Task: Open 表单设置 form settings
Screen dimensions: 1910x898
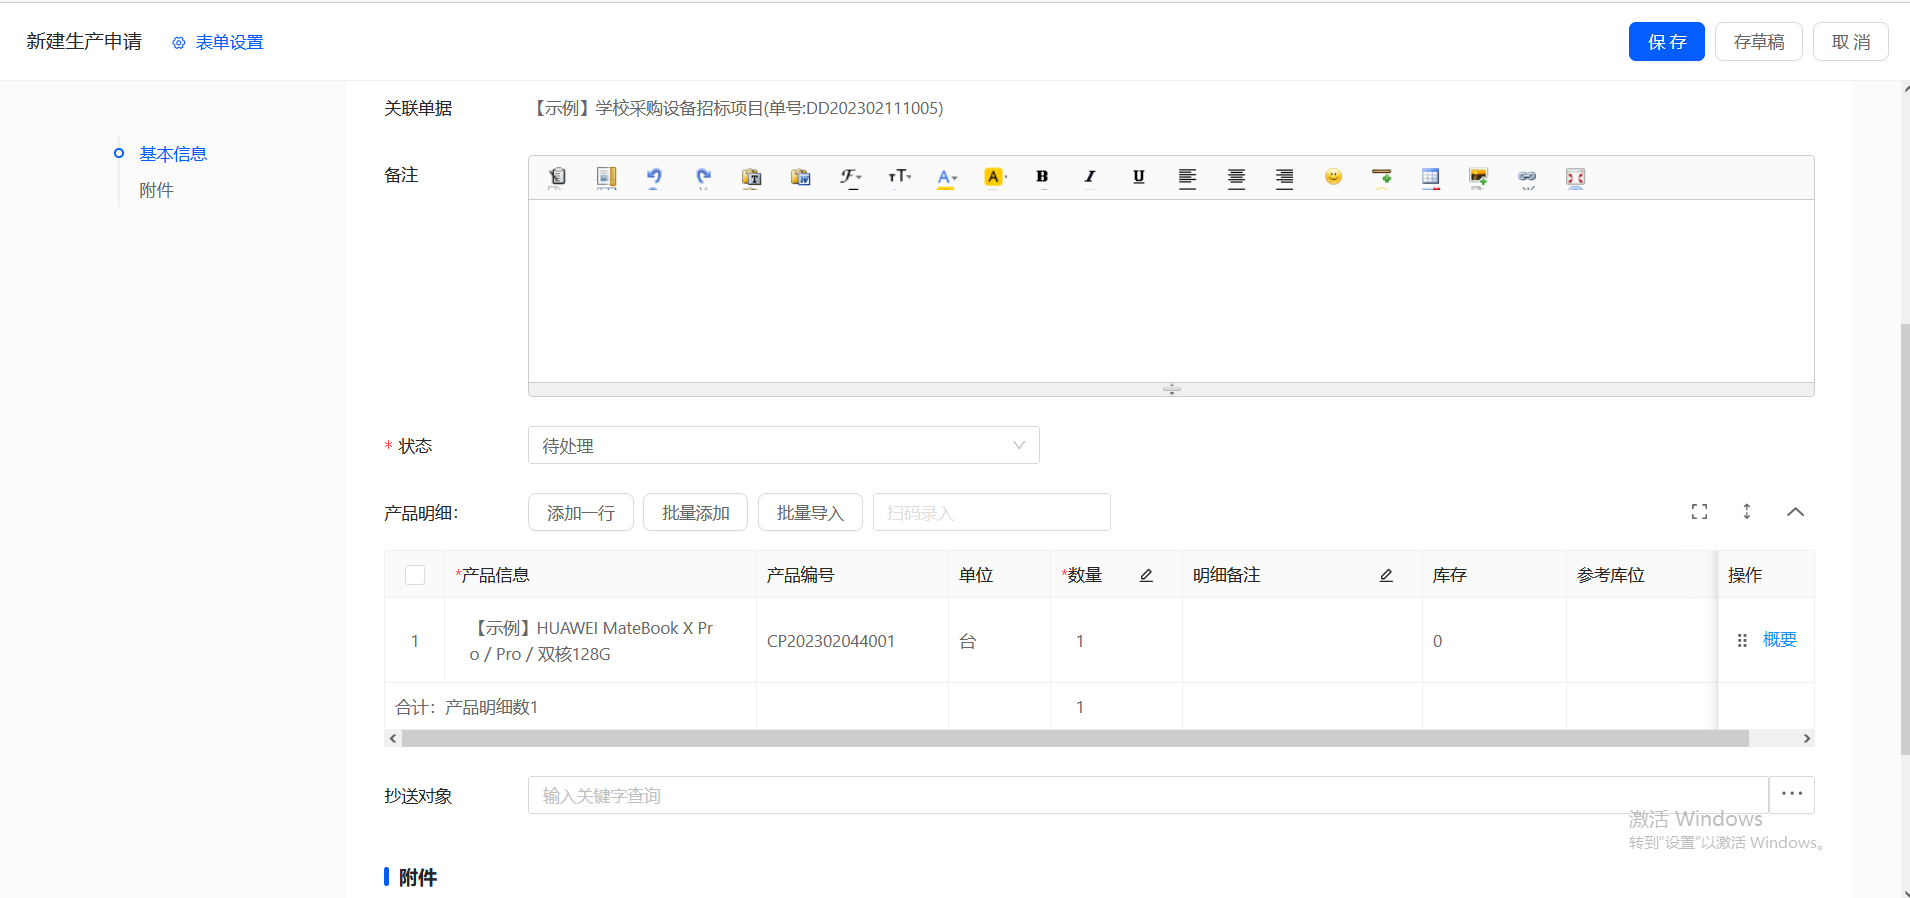Action: tap(218, 42)
